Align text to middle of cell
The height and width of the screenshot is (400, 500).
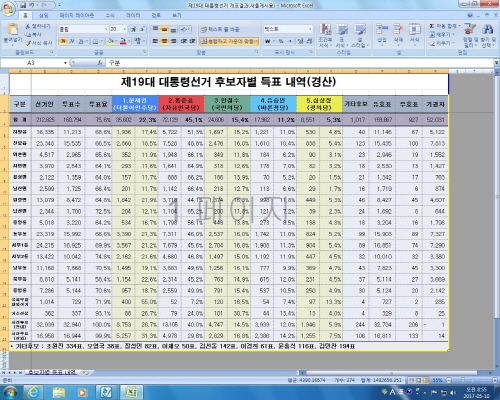(x=164, y=29)
